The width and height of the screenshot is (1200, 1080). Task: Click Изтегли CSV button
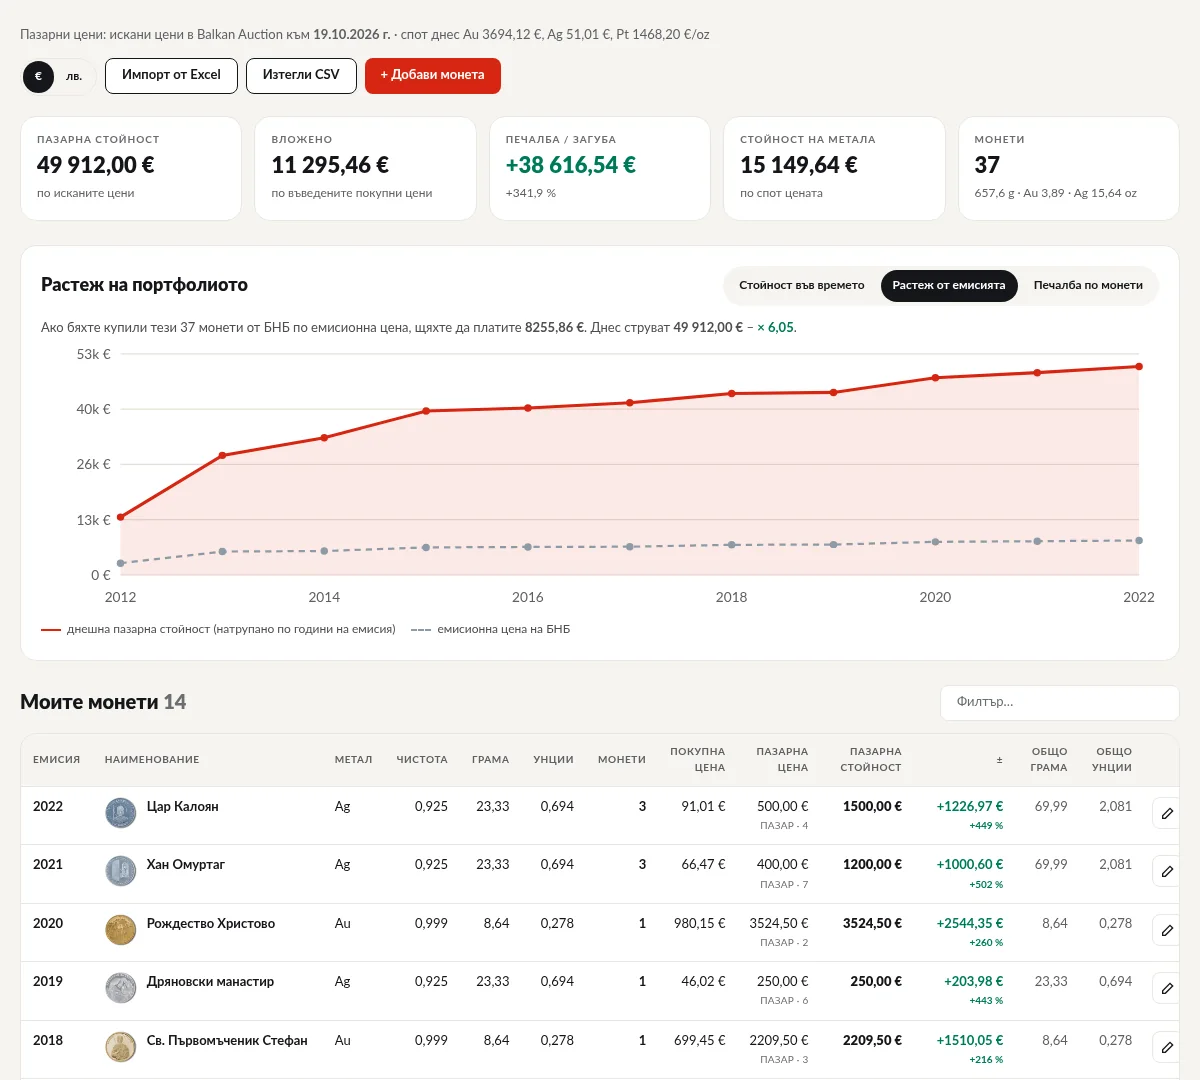[x=301, y=75]
